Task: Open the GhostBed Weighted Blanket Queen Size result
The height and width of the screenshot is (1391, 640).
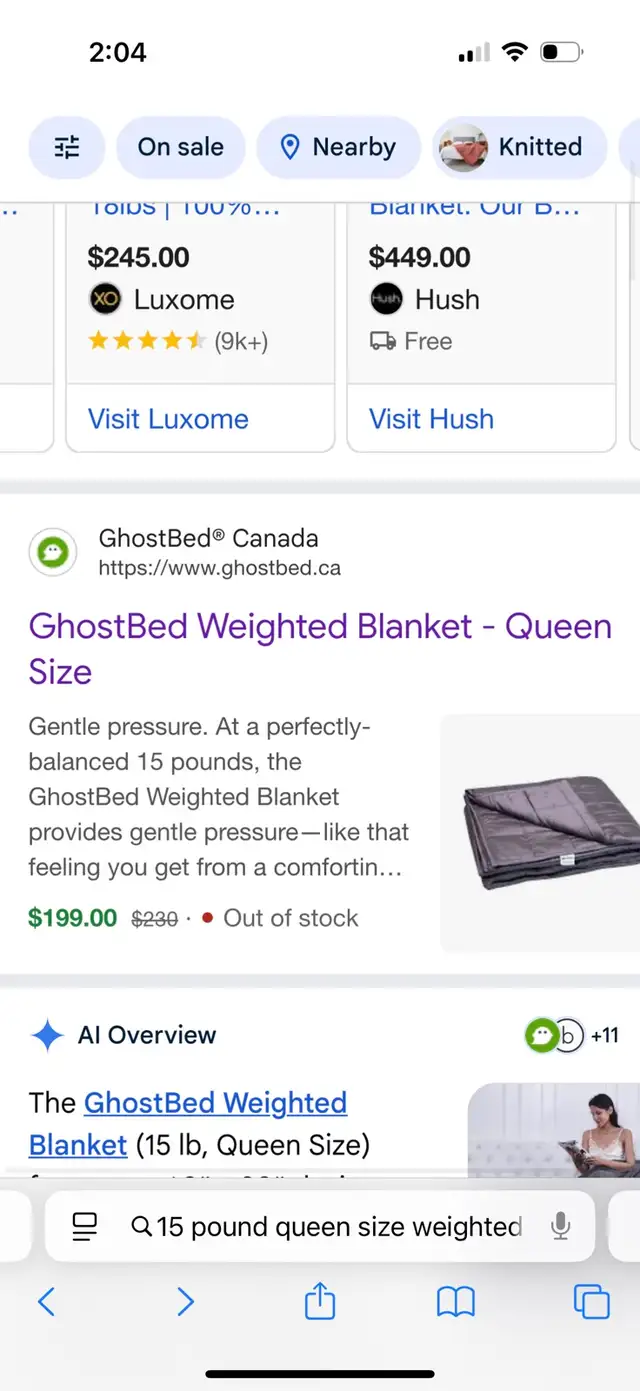Action: pos(320,648)
